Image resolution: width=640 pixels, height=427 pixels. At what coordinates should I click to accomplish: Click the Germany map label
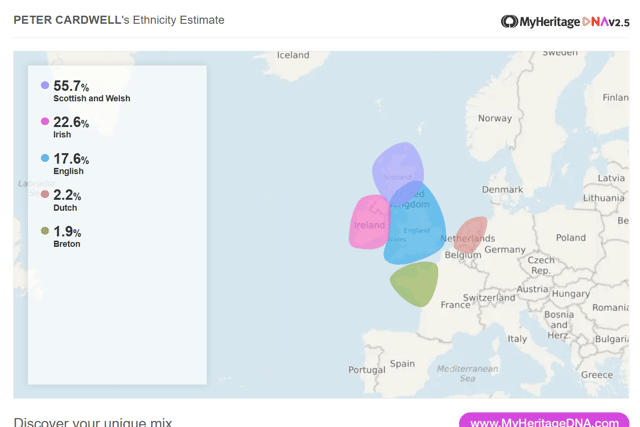(x=505, y=250)
